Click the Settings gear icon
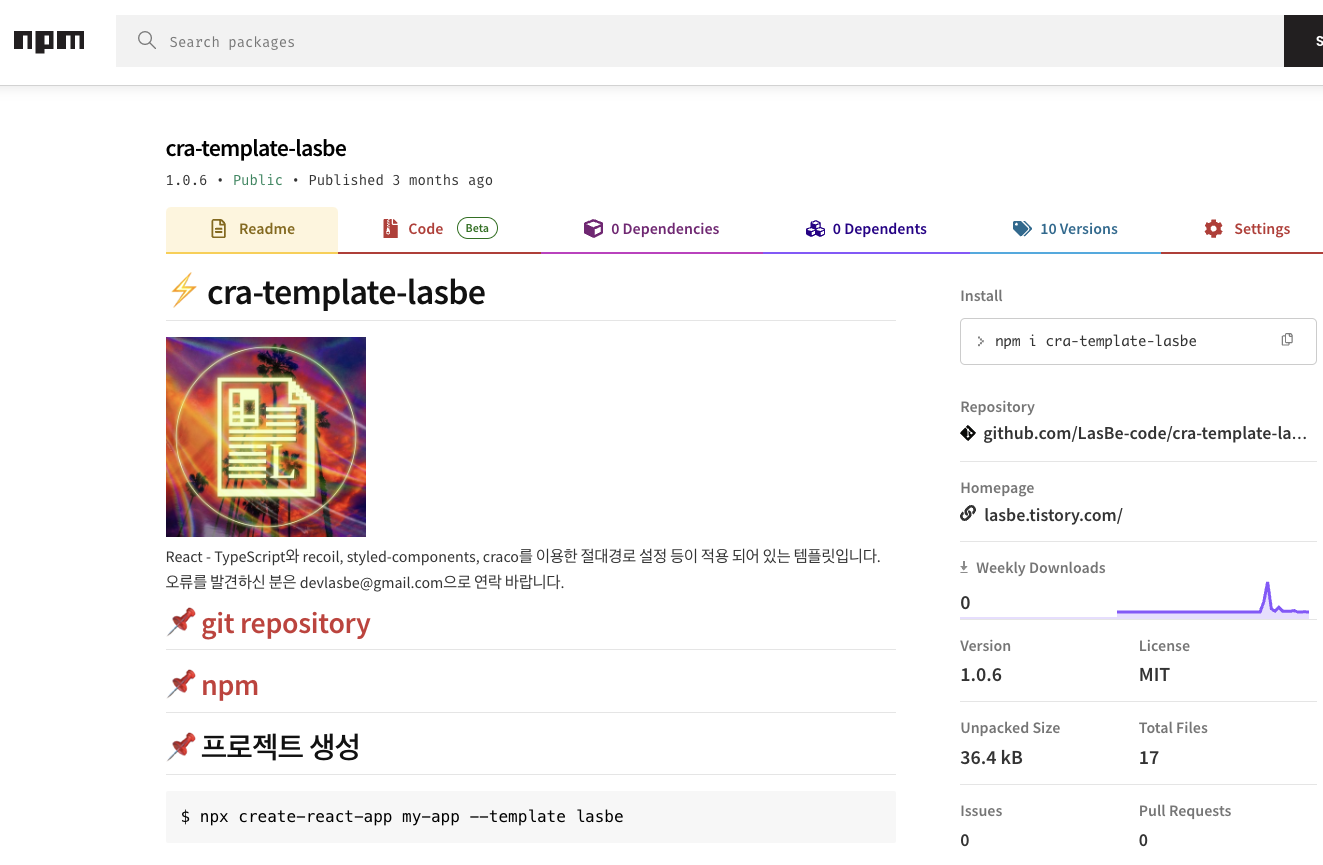The image size is (1323, 865). tap(1214, 229)
